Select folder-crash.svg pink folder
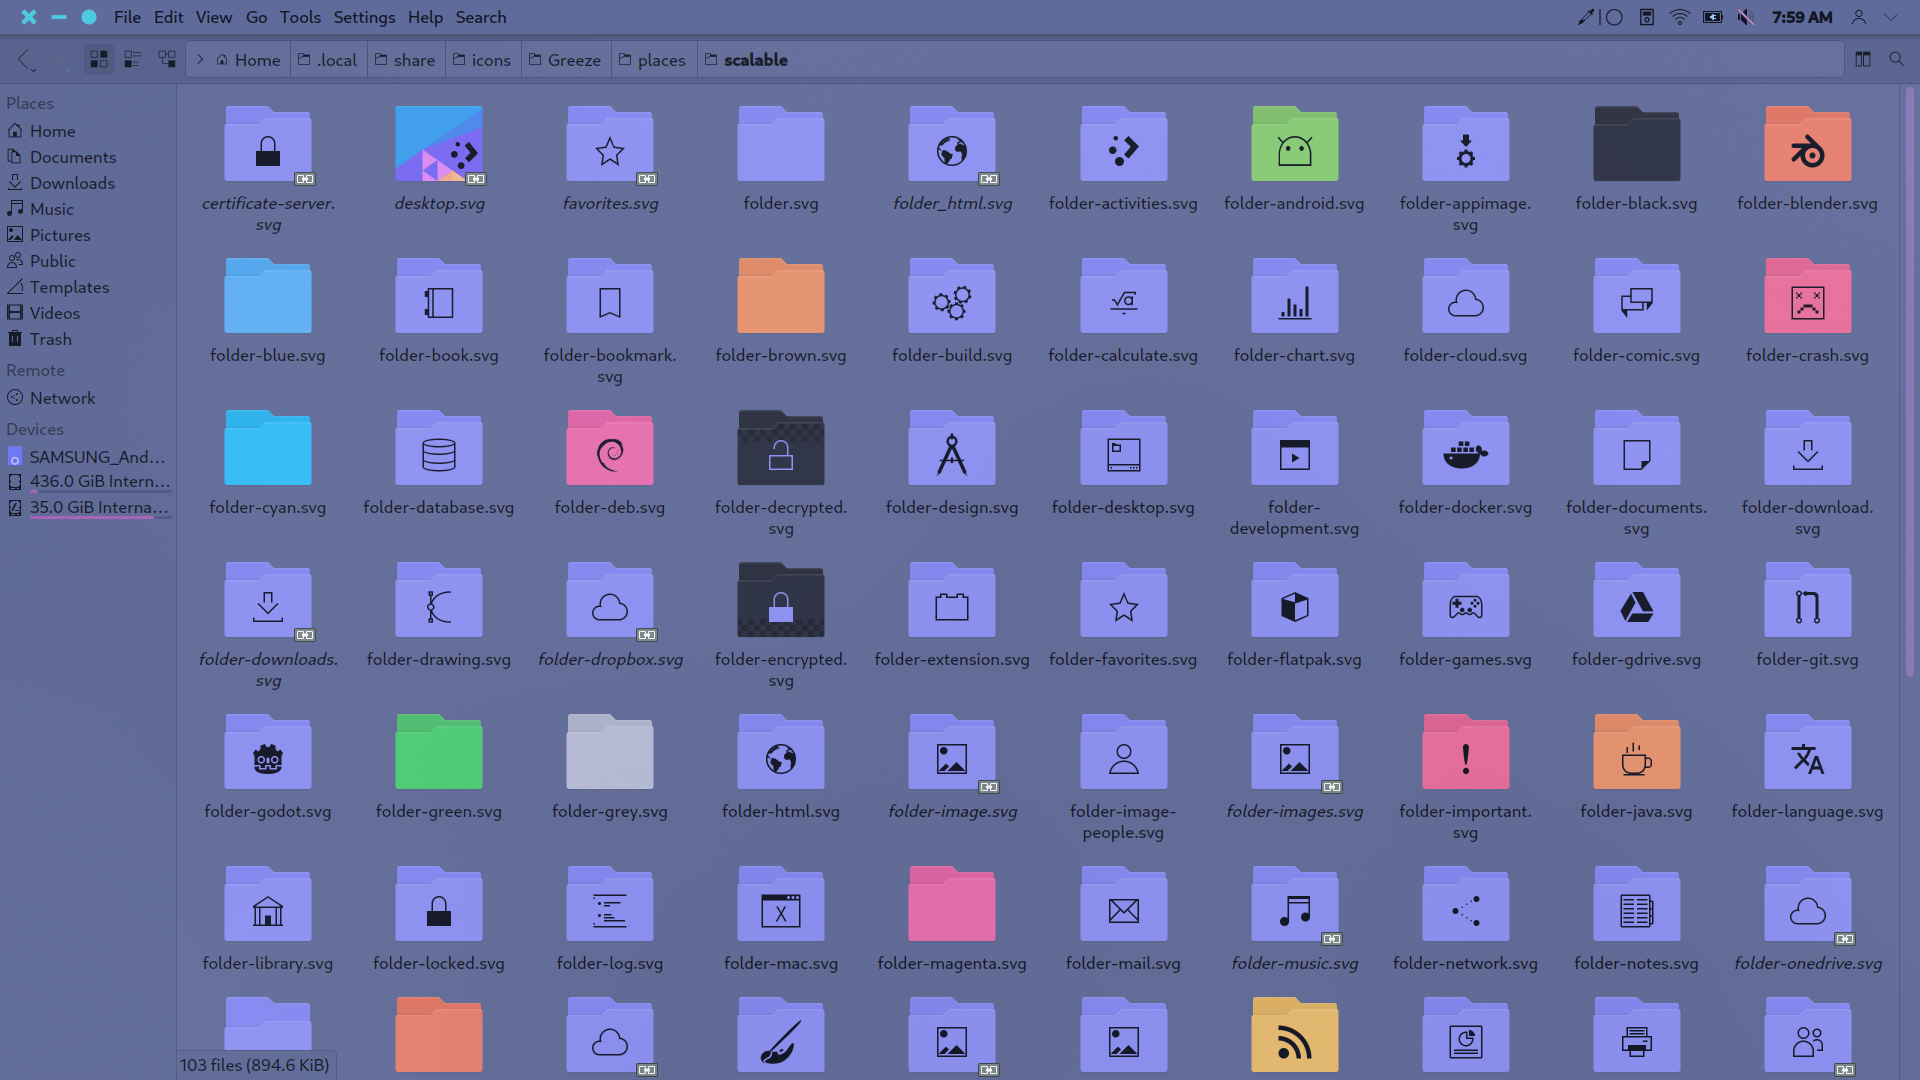Viewport: 1920px width, 1080px height. coord(1807,297)
